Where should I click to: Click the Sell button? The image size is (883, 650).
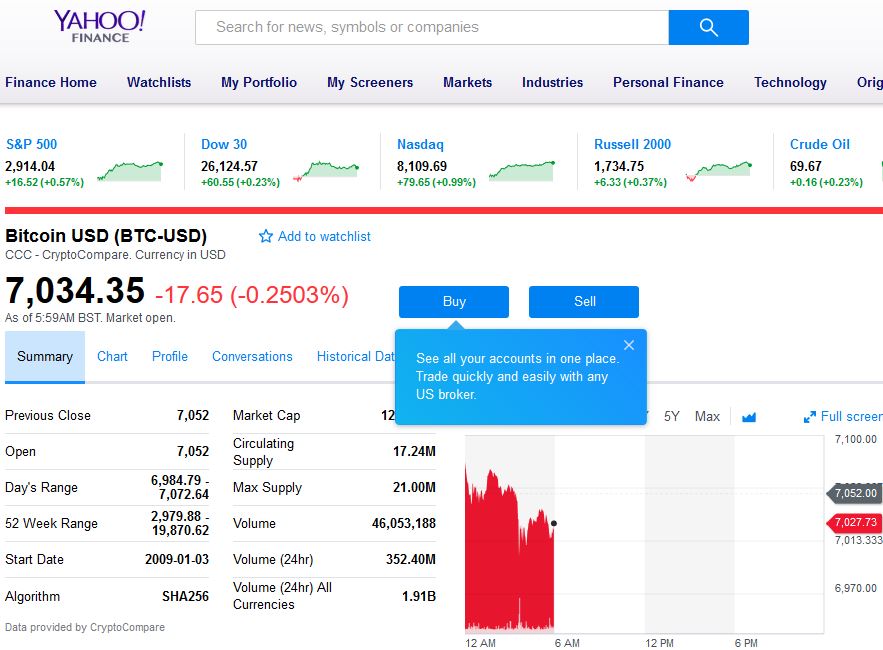583,301
